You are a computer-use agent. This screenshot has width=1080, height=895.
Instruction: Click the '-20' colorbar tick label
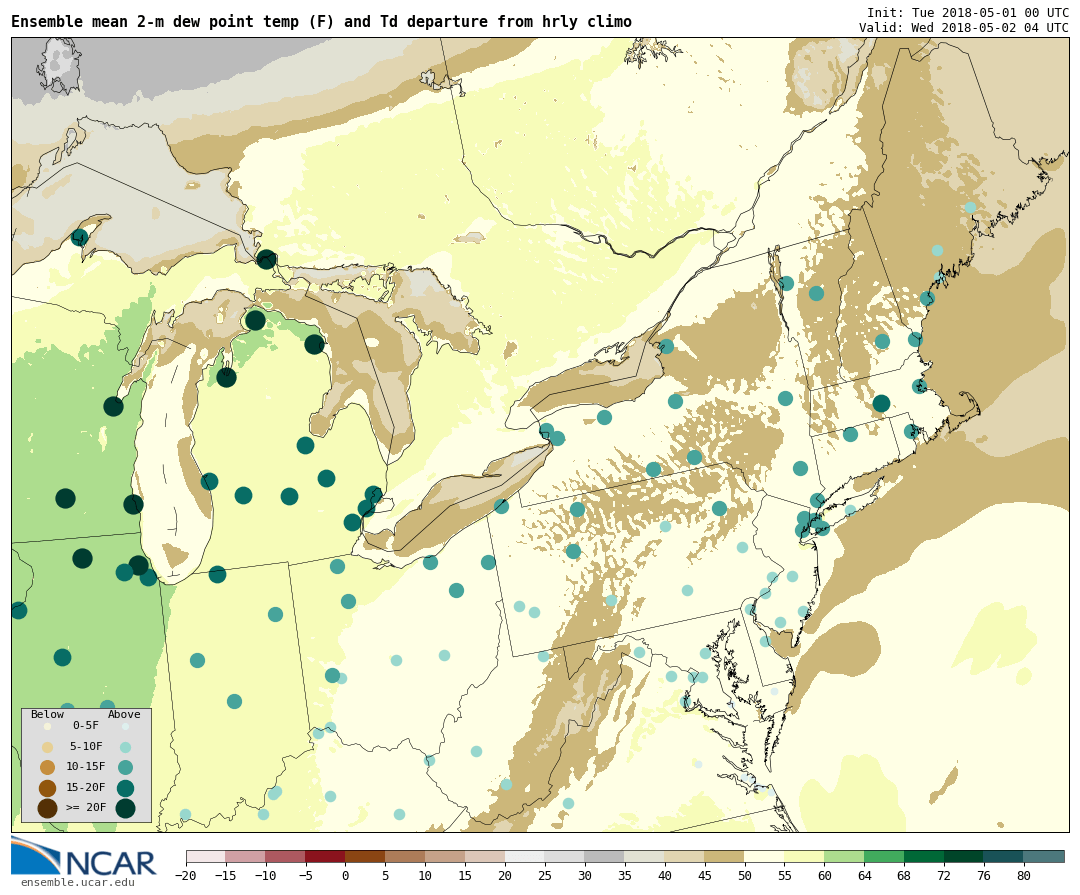pos(185,876)
